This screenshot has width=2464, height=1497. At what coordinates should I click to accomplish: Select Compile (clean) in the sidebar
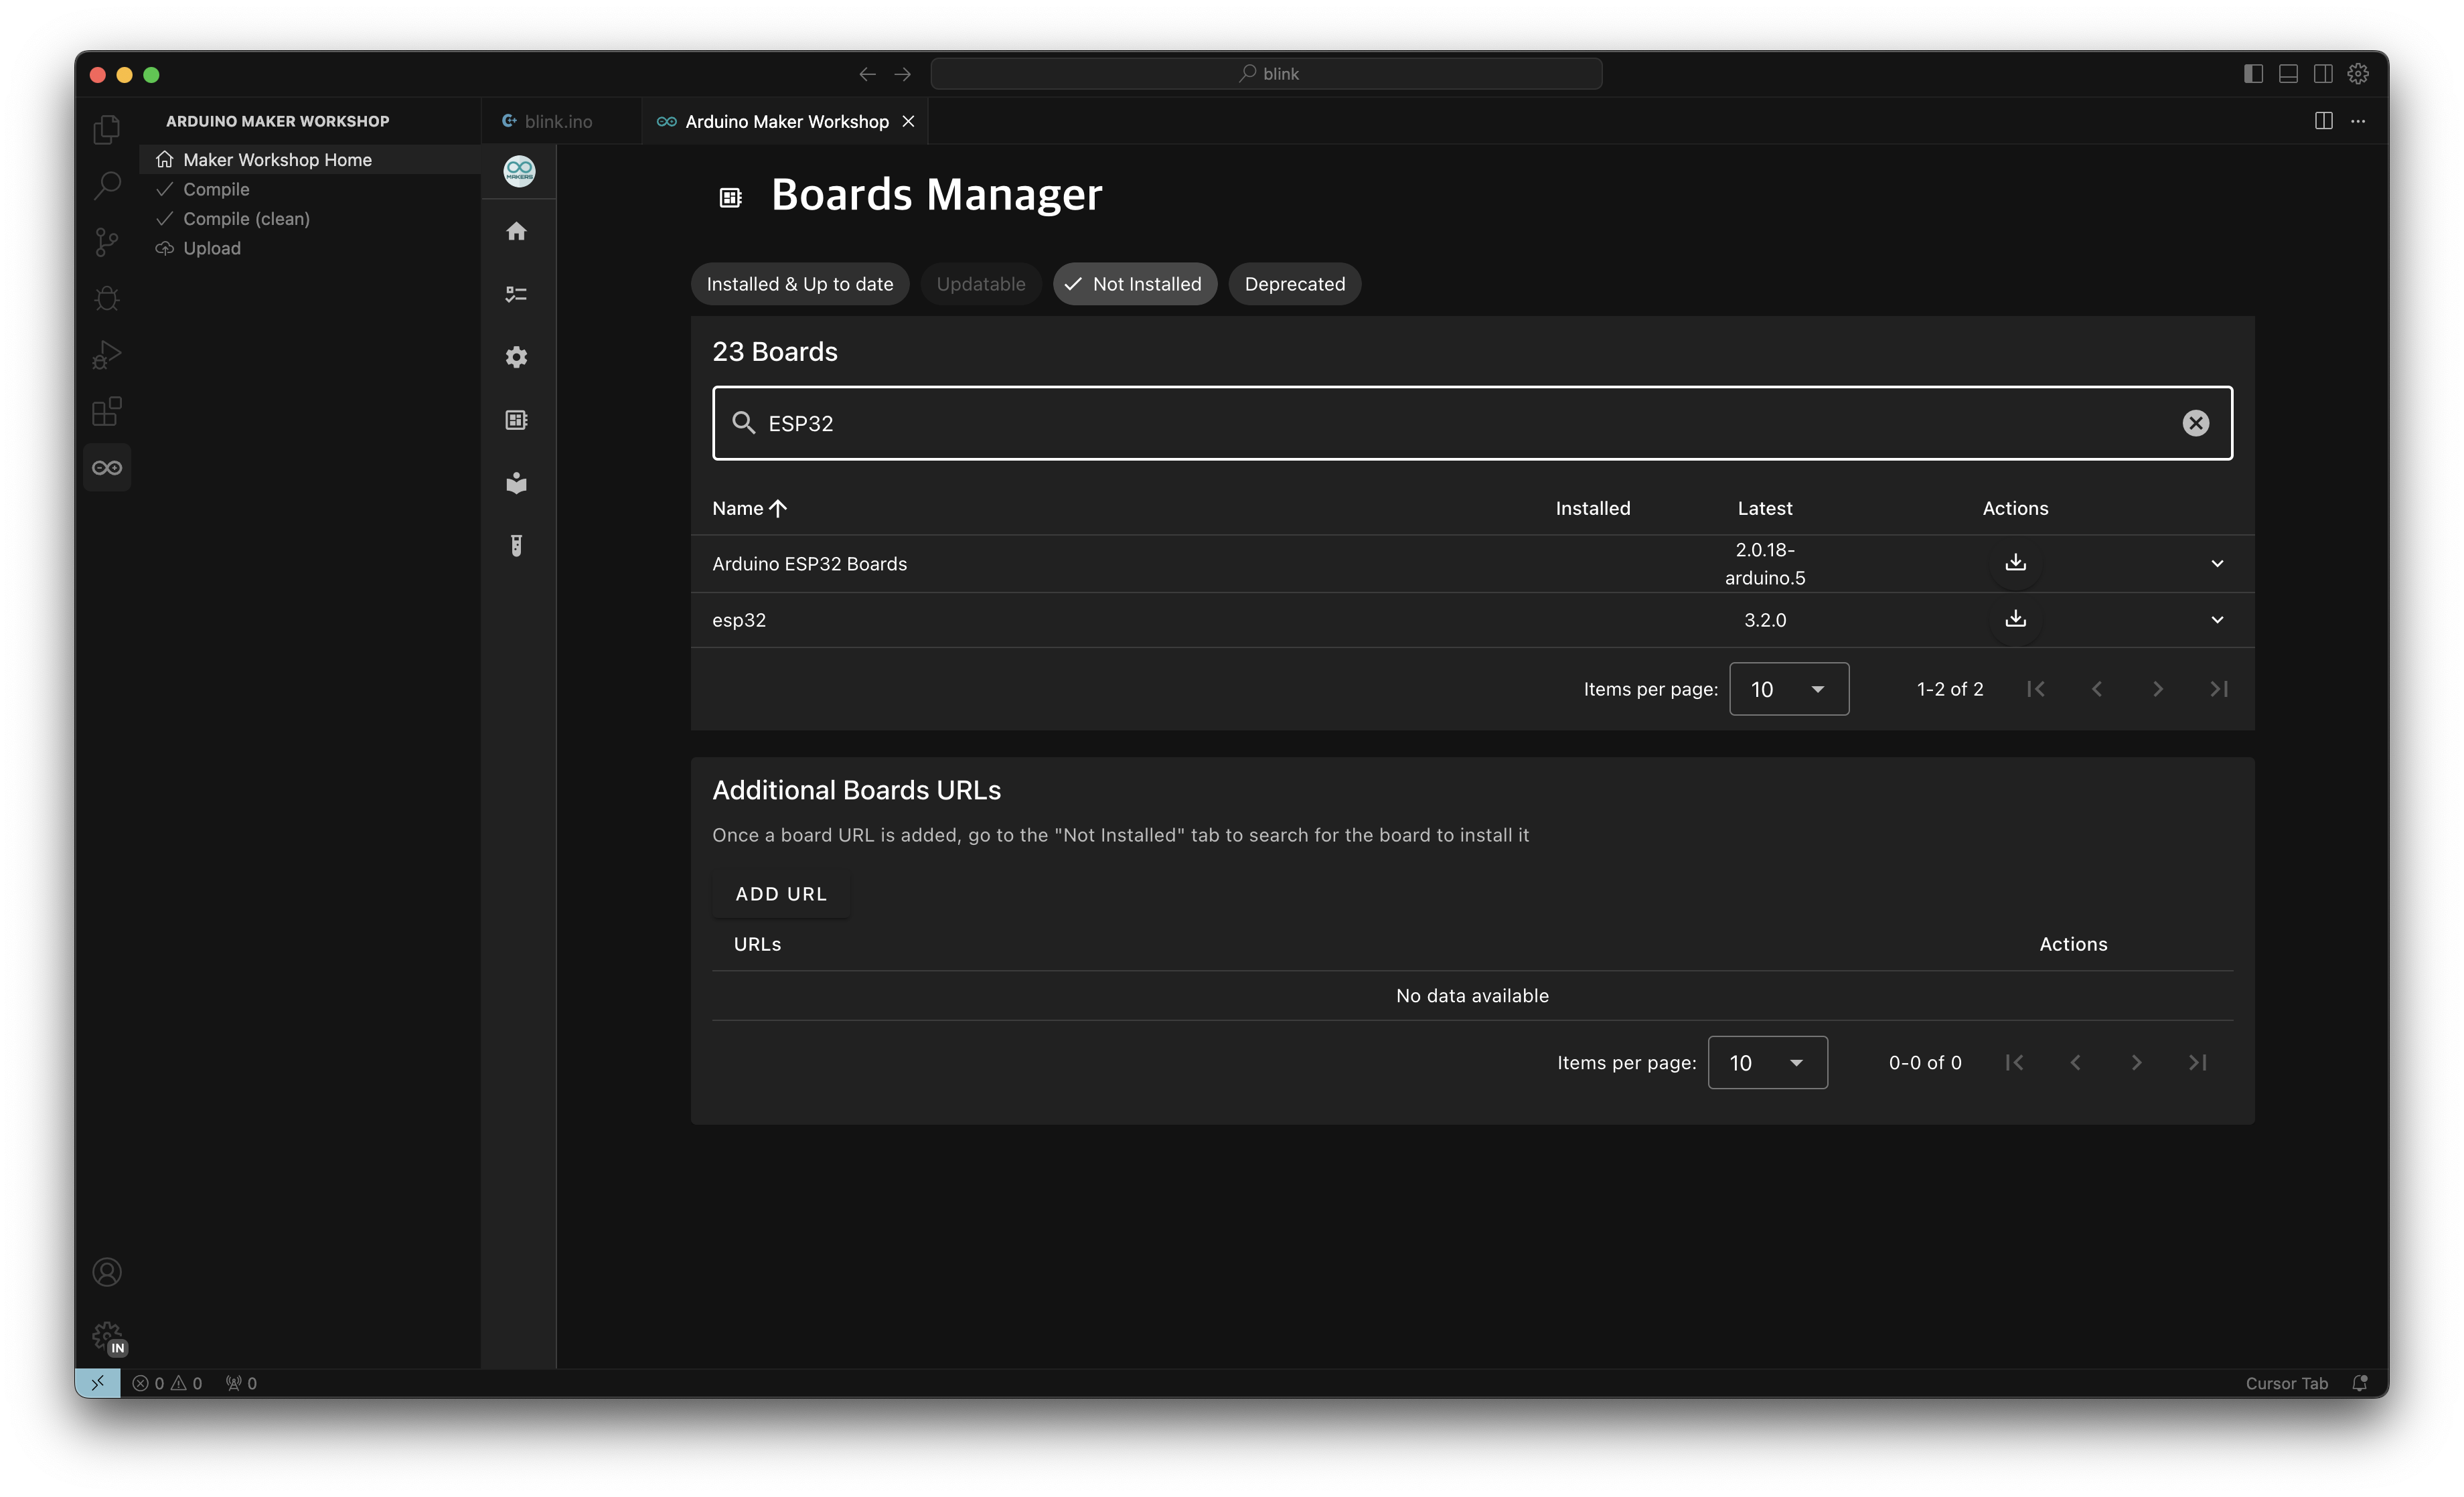[246, 219]
